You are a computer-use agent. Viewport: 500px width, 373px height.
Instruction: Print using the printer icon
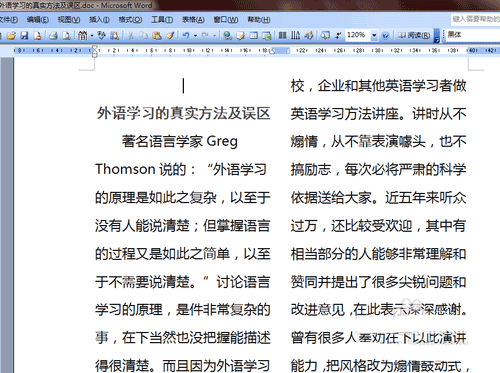53,35
